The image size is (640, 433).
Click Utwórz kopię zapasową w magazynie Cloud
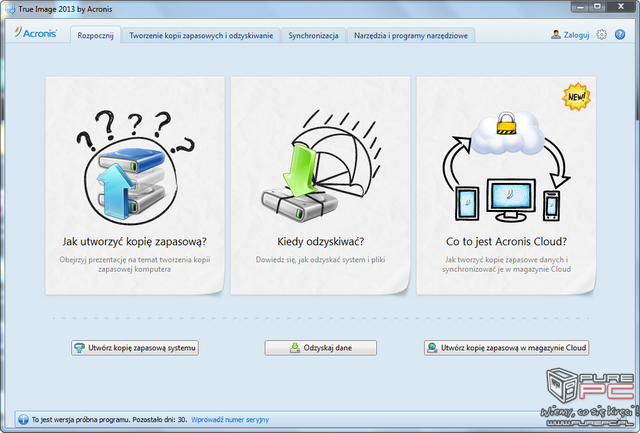506,348
